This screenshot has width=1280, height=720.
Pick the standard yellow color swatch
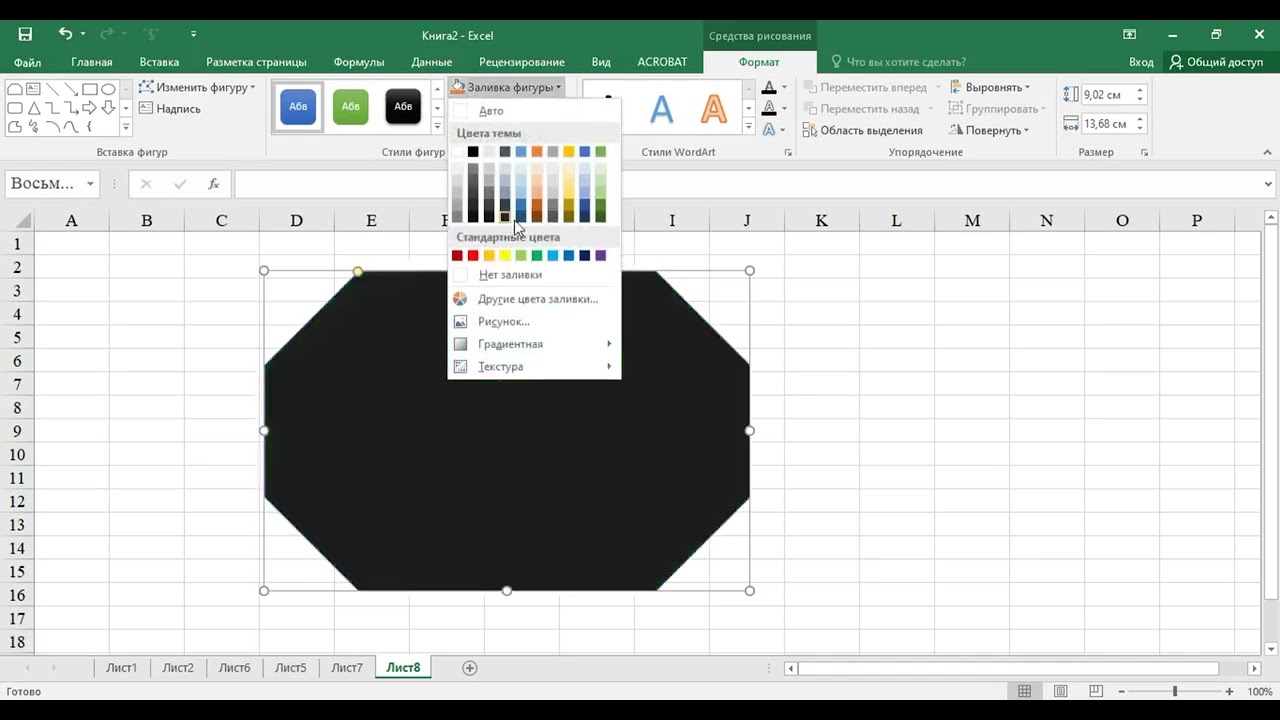pos(505,256)
